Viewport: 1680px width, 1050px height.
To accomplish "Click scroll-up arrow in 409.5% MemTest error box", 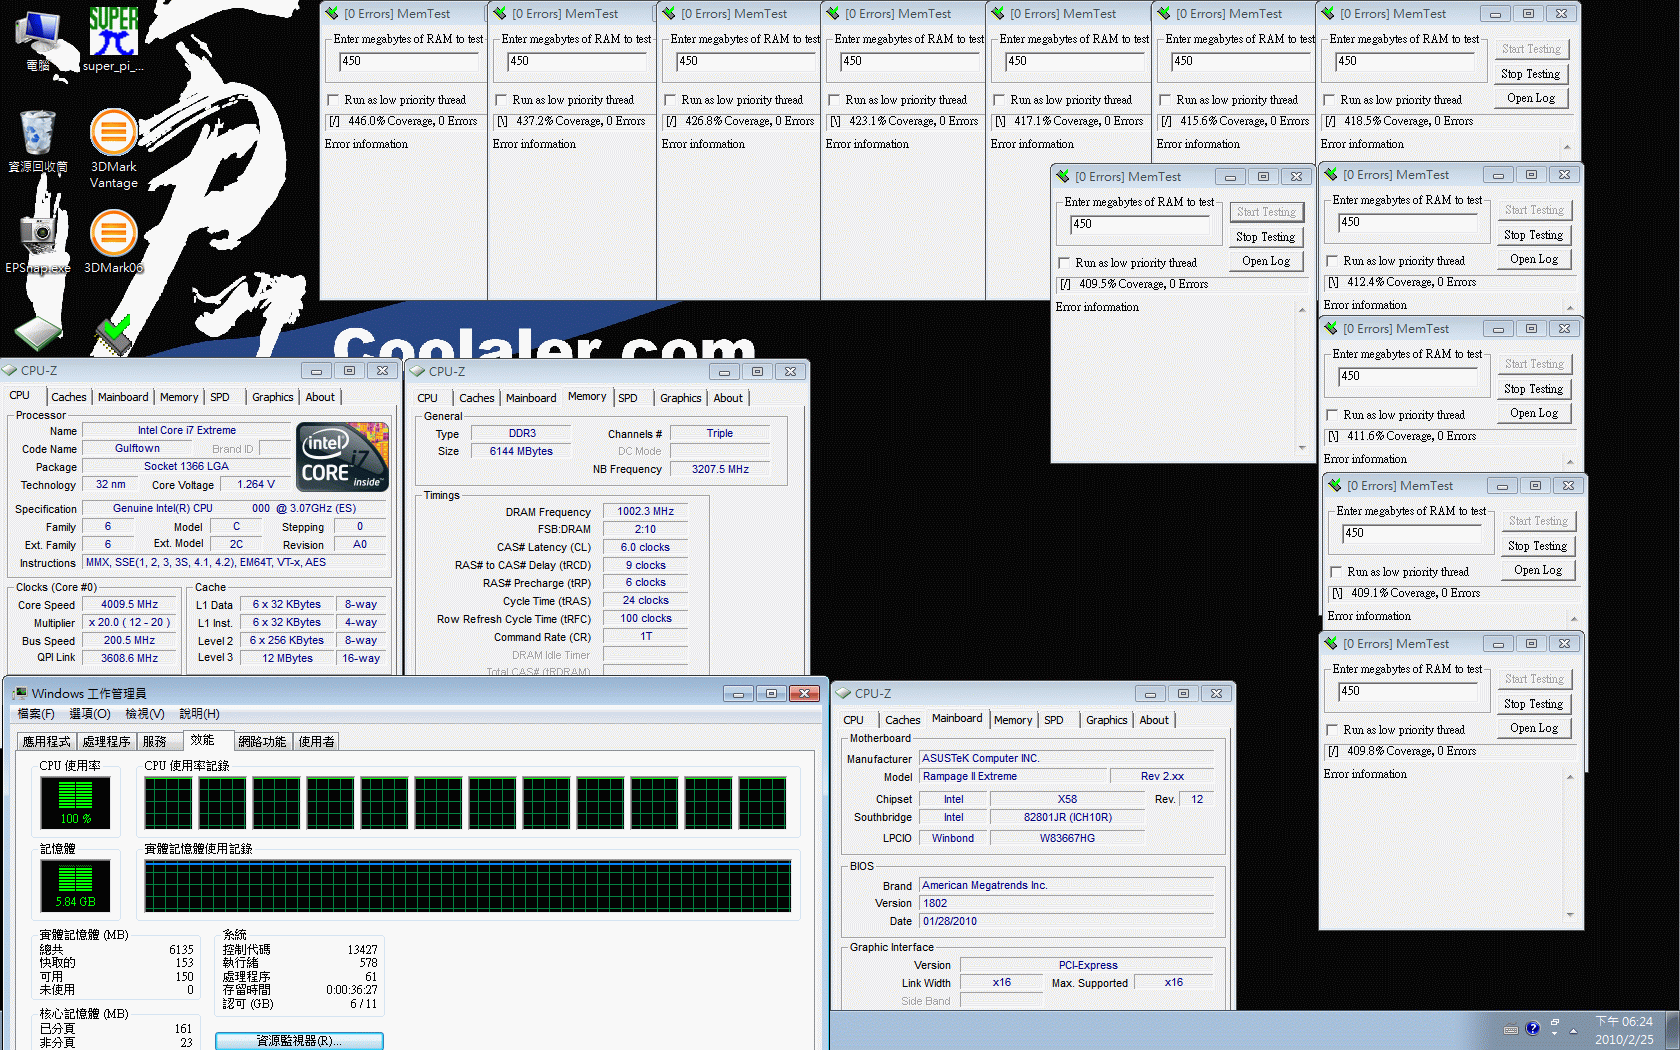I will click(x=1302, y=310).
